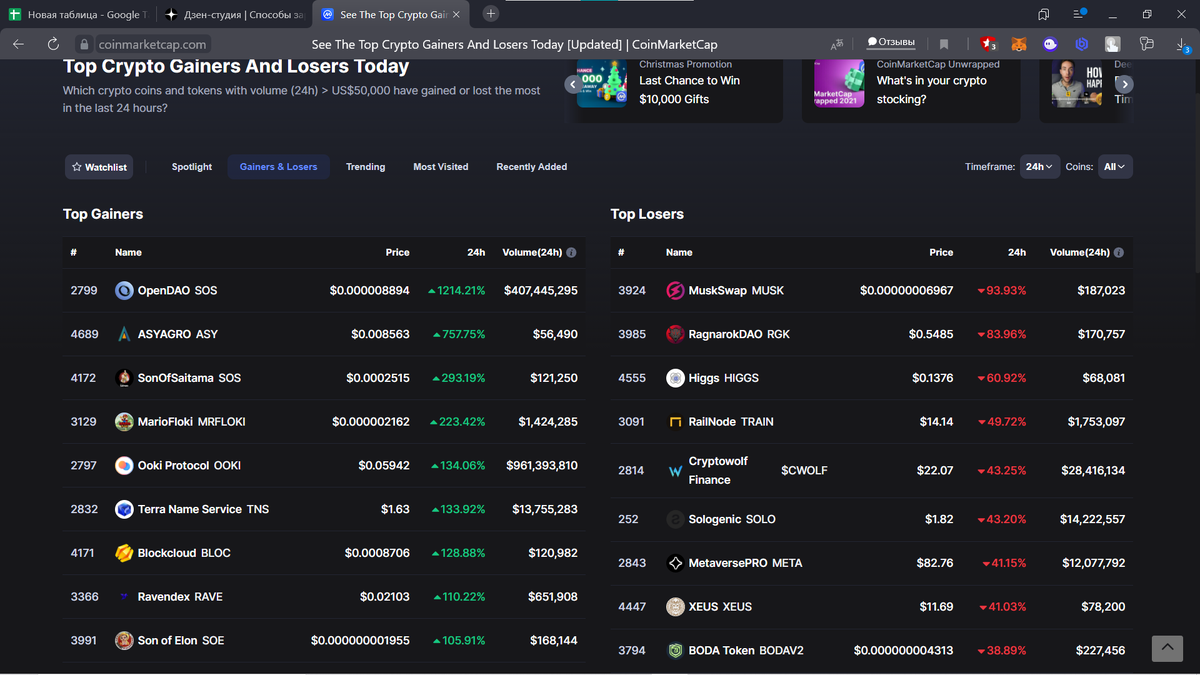Click the Ooki Protocol coin logo
1200x675 pixels.
[124, 466]
